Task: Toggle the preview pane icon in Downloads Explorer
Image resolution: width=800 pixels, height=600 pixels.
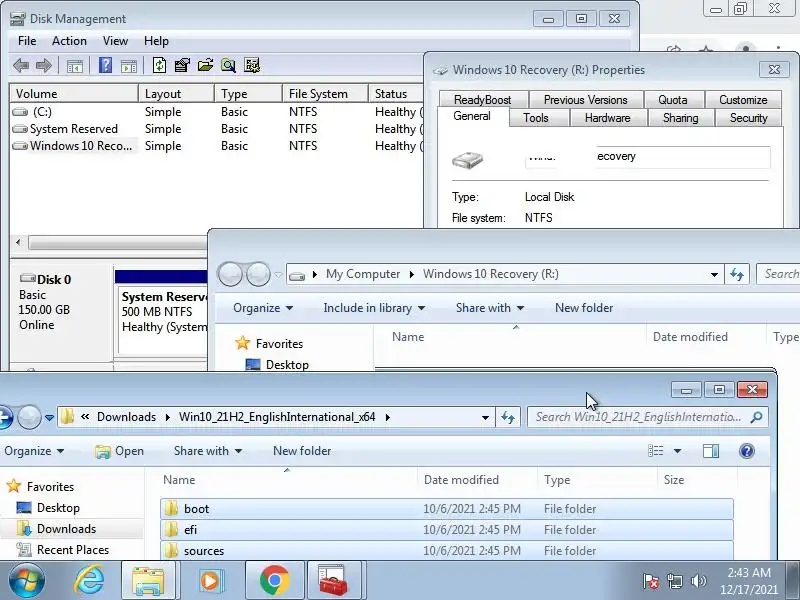Action: [711, 451]
